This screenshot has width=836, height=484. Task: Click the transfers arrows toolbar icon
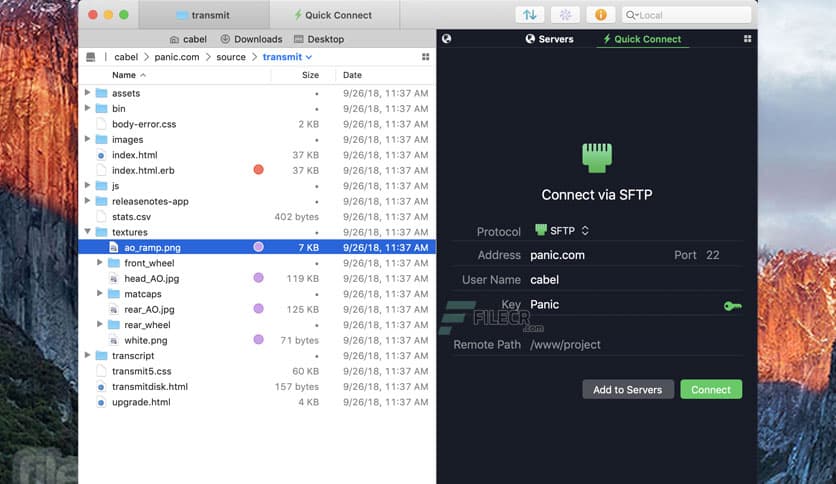(x=531, y=15)
